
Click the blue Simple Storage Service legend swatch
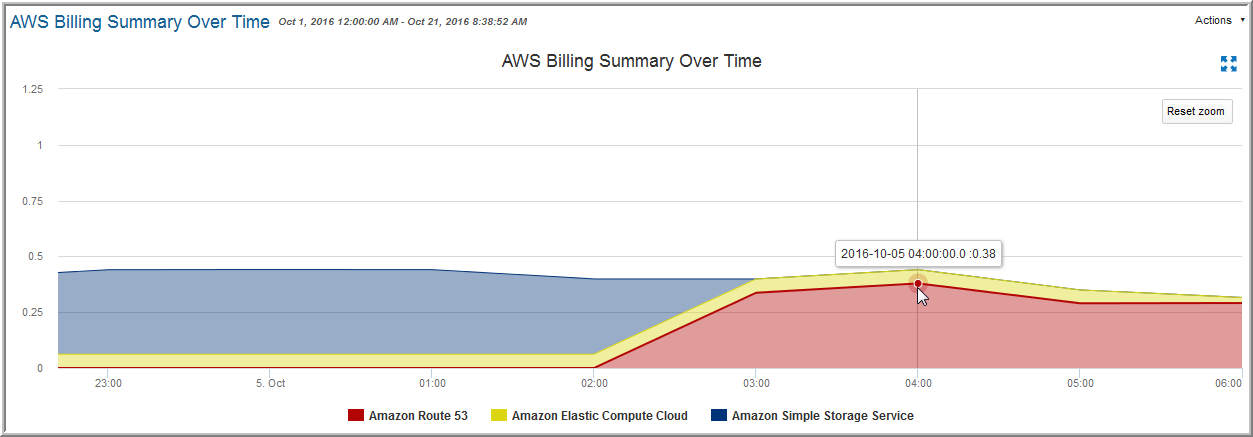[718, 415]
